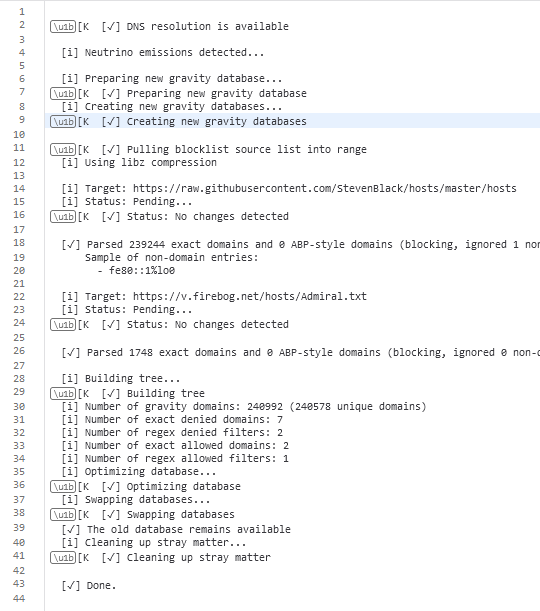
Task: Click line number 43 in the gutter
Action: tap(19, 584)
